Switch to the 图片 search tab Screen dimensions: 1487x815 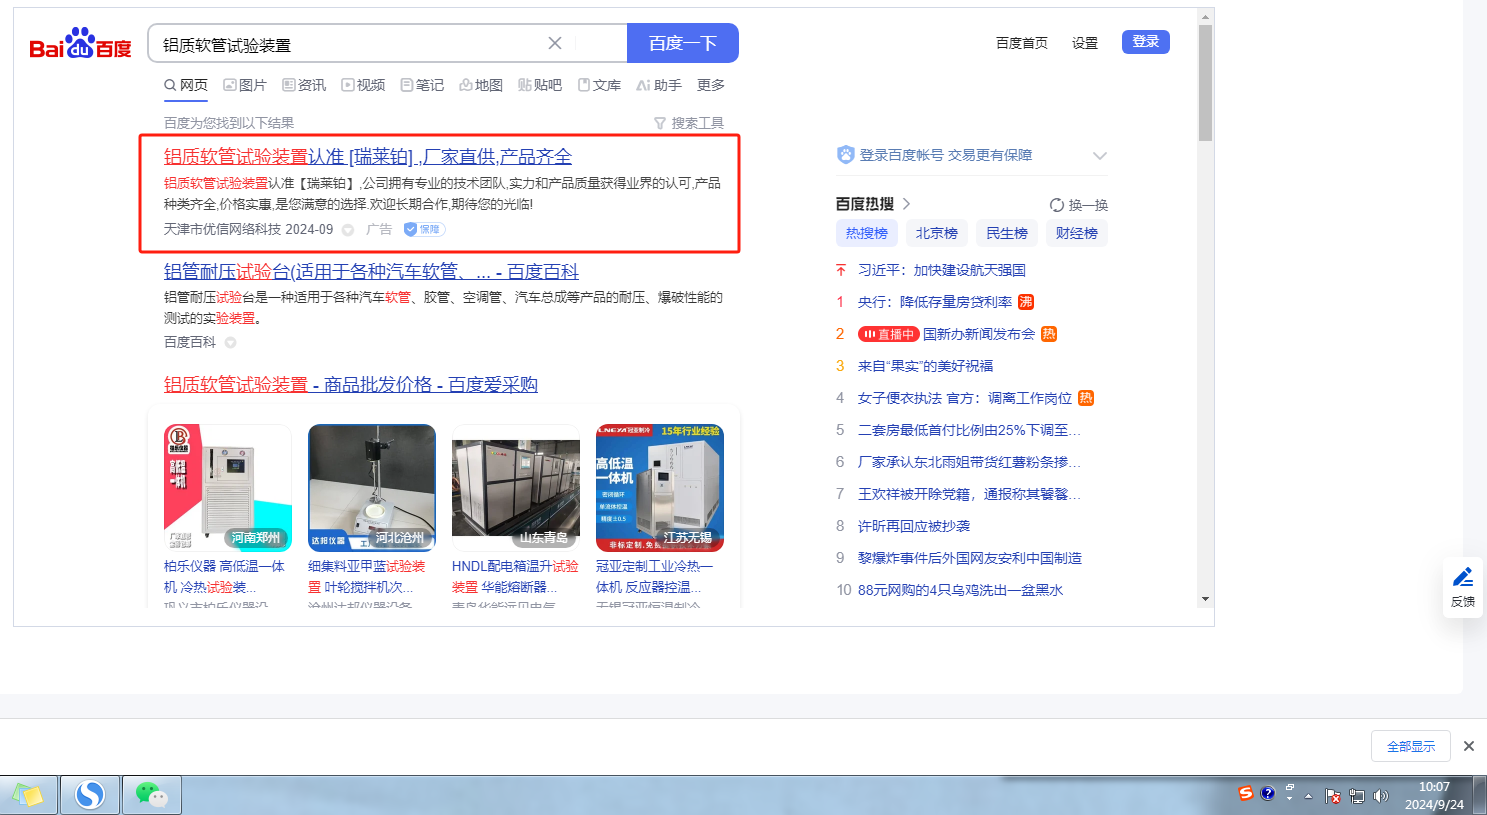[x=245, y=85]
